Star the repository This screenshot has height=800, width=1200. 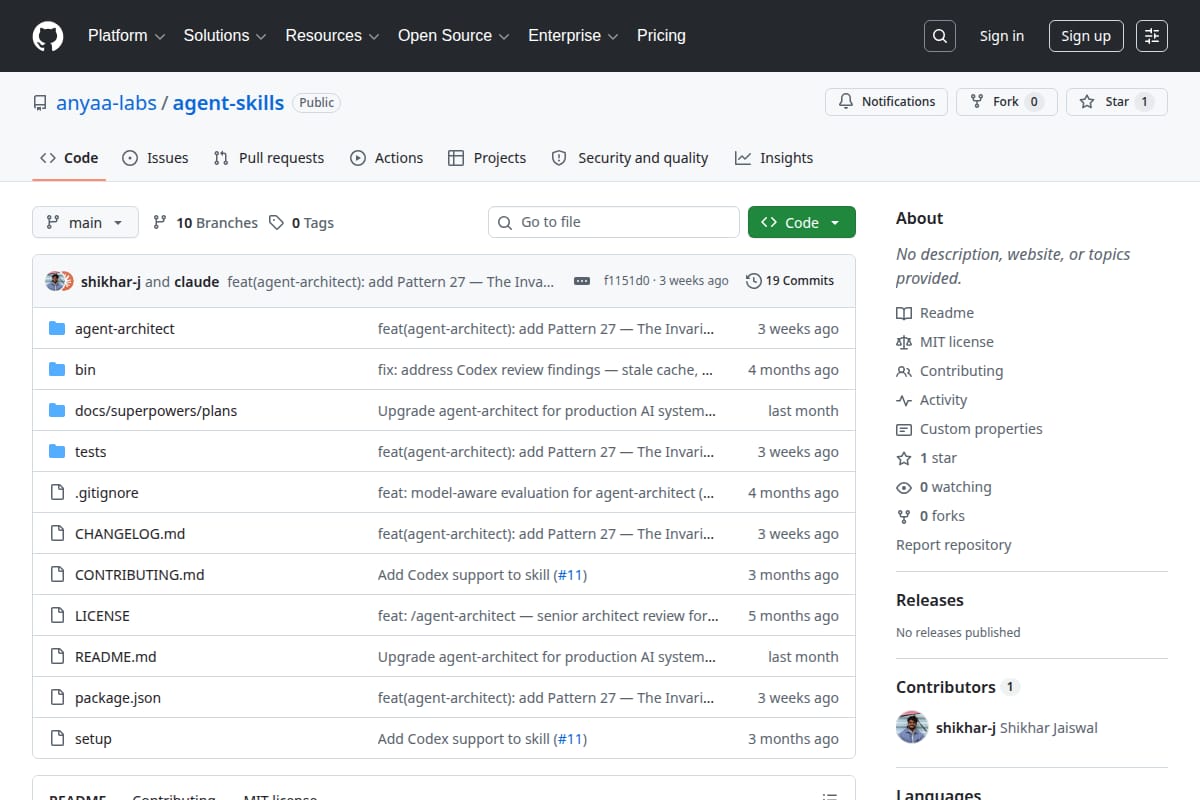pos(1117,102)
